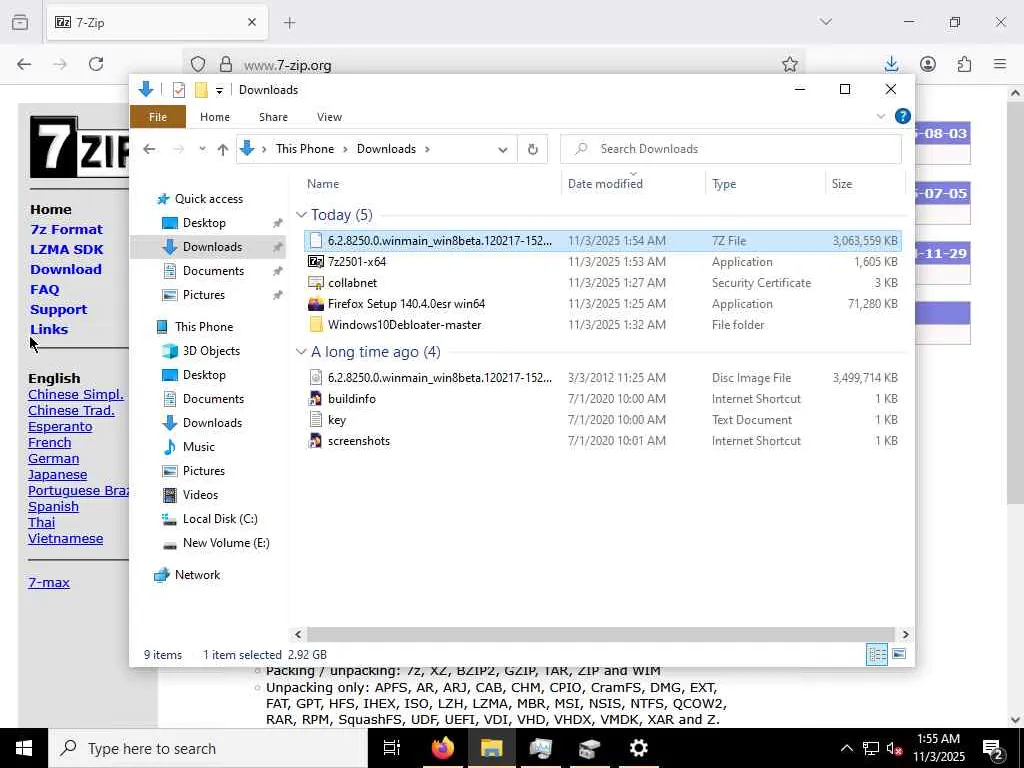Open Explorer help icon
The image size is (1024, 768).
[903, 116]
